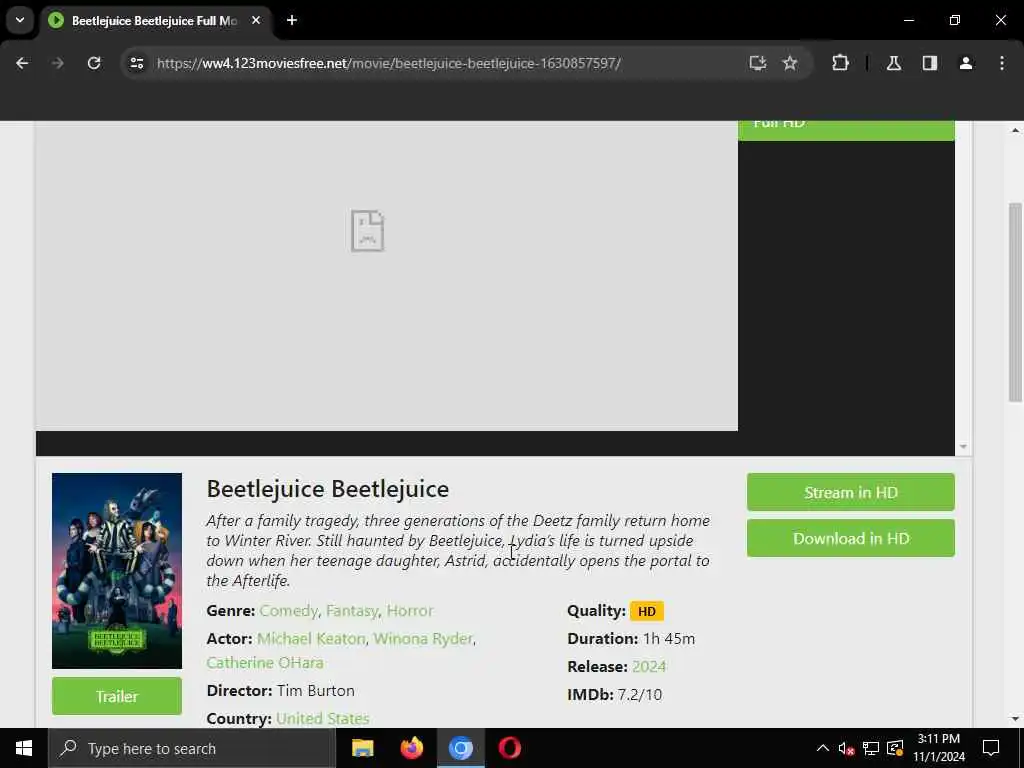Click the muted volume tray icon
1024x768 pixels.
pos(846,748)
